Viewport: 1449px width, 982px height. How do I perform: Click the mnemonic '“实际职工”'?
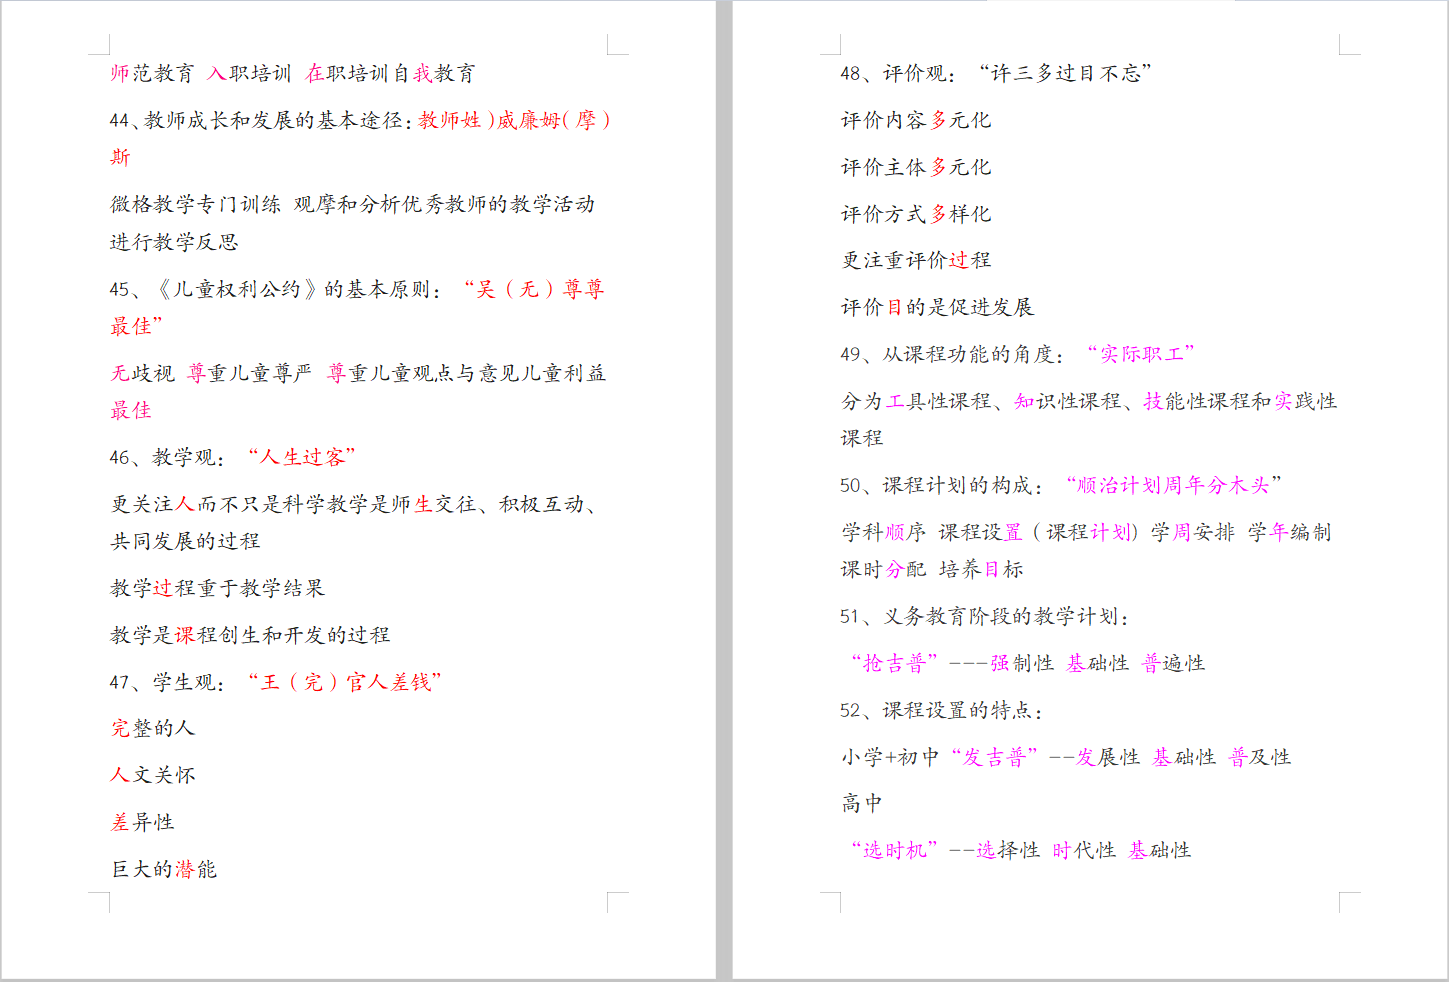[1141, 354]
